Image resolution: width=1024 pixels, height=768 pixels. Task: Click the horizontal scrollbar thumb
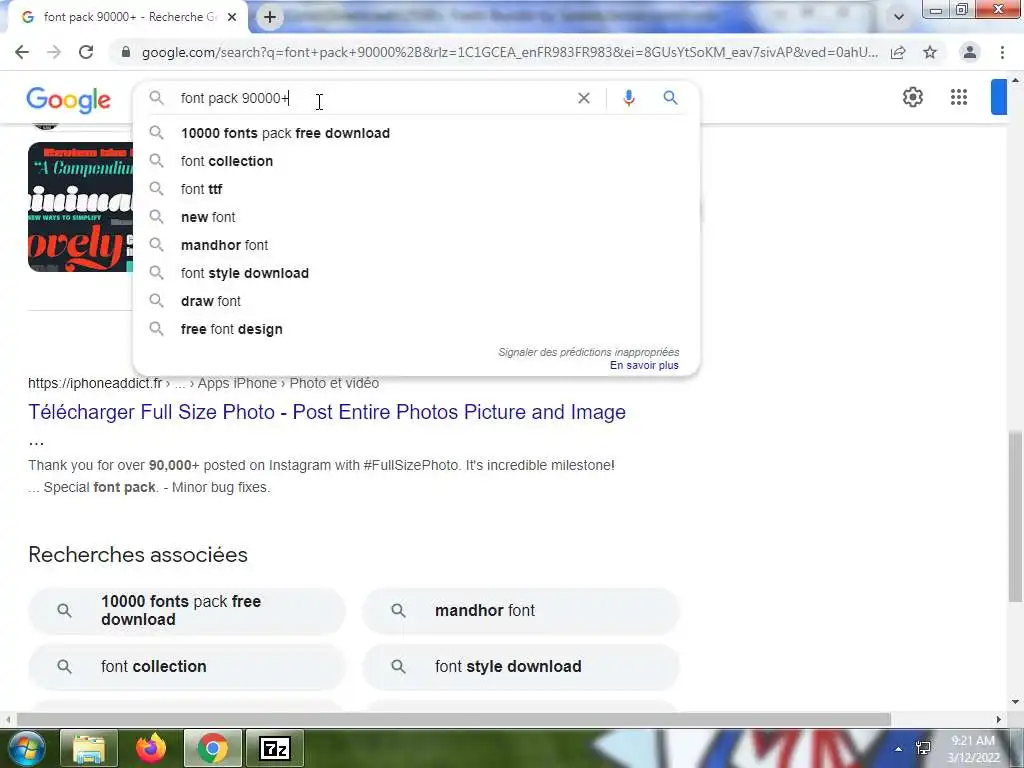click(454, 720)
